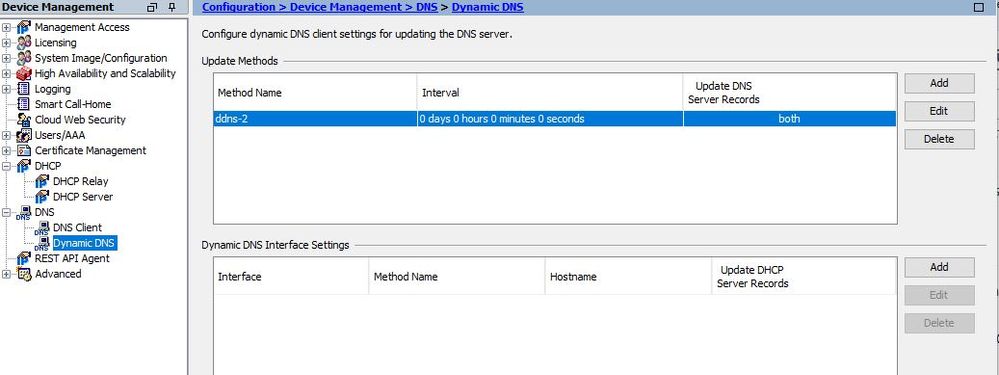This screenshot has height=375, width=999.
Task: Click the Logging tree icon
Action: 24,89
